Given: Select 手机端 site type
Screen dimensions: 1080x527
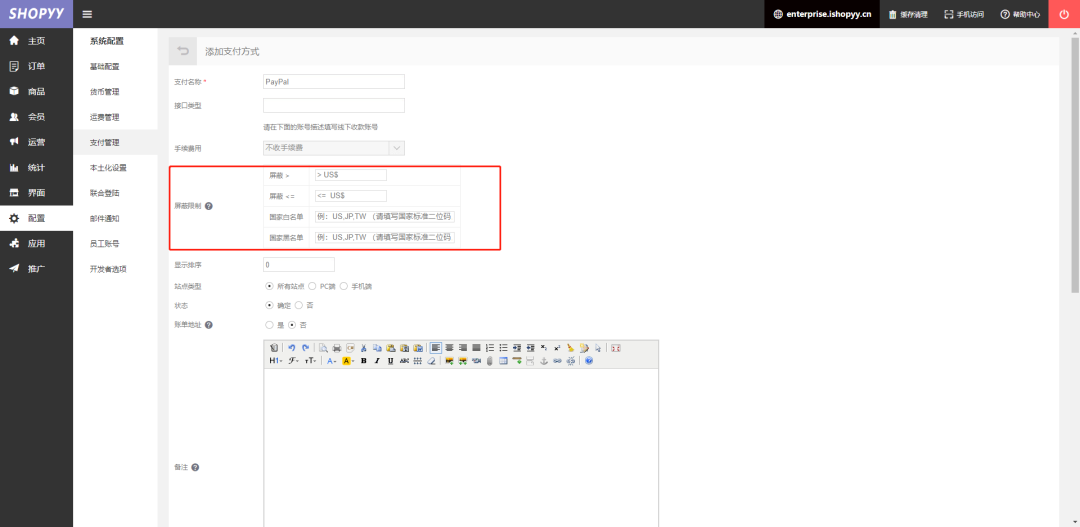Looking at the screenshot, I should [x=344, y=286].
